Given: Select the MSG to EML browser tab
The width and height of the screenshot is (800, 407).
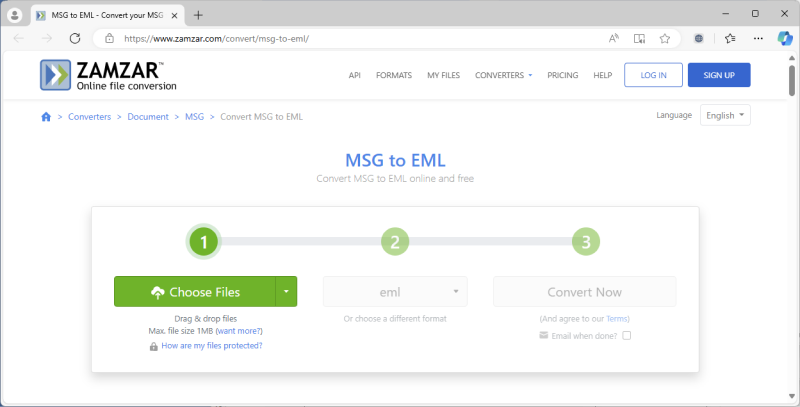Looking at the screenshot, I should 106,15.
